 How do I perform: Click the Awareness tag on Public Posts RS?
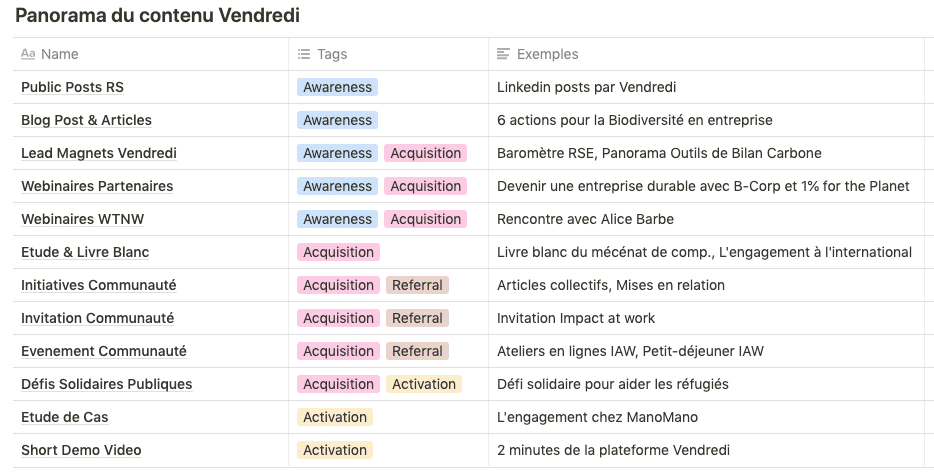coord(337,87)
